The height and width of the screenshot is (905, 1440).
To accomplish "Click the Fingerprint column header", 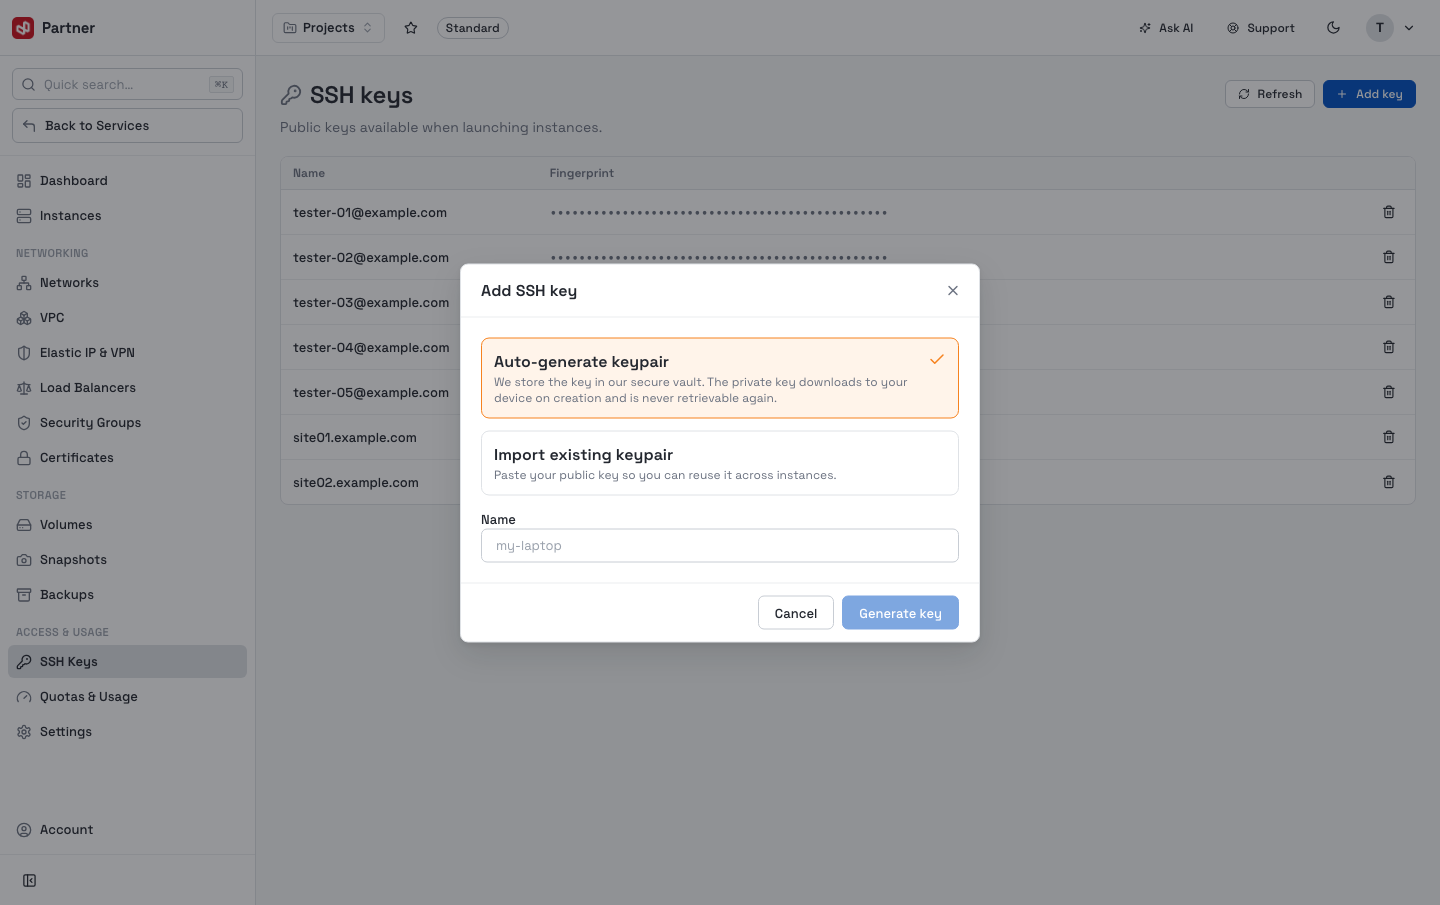I will click(x=582, y=173).
